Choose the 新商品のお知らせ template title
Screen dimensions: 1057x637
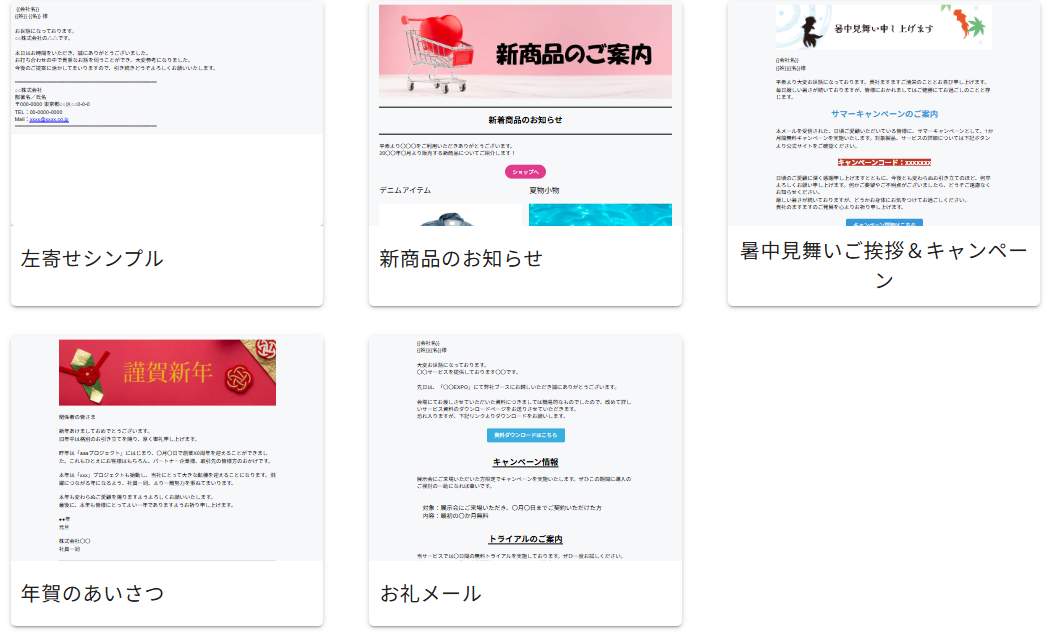coord(461,259)
